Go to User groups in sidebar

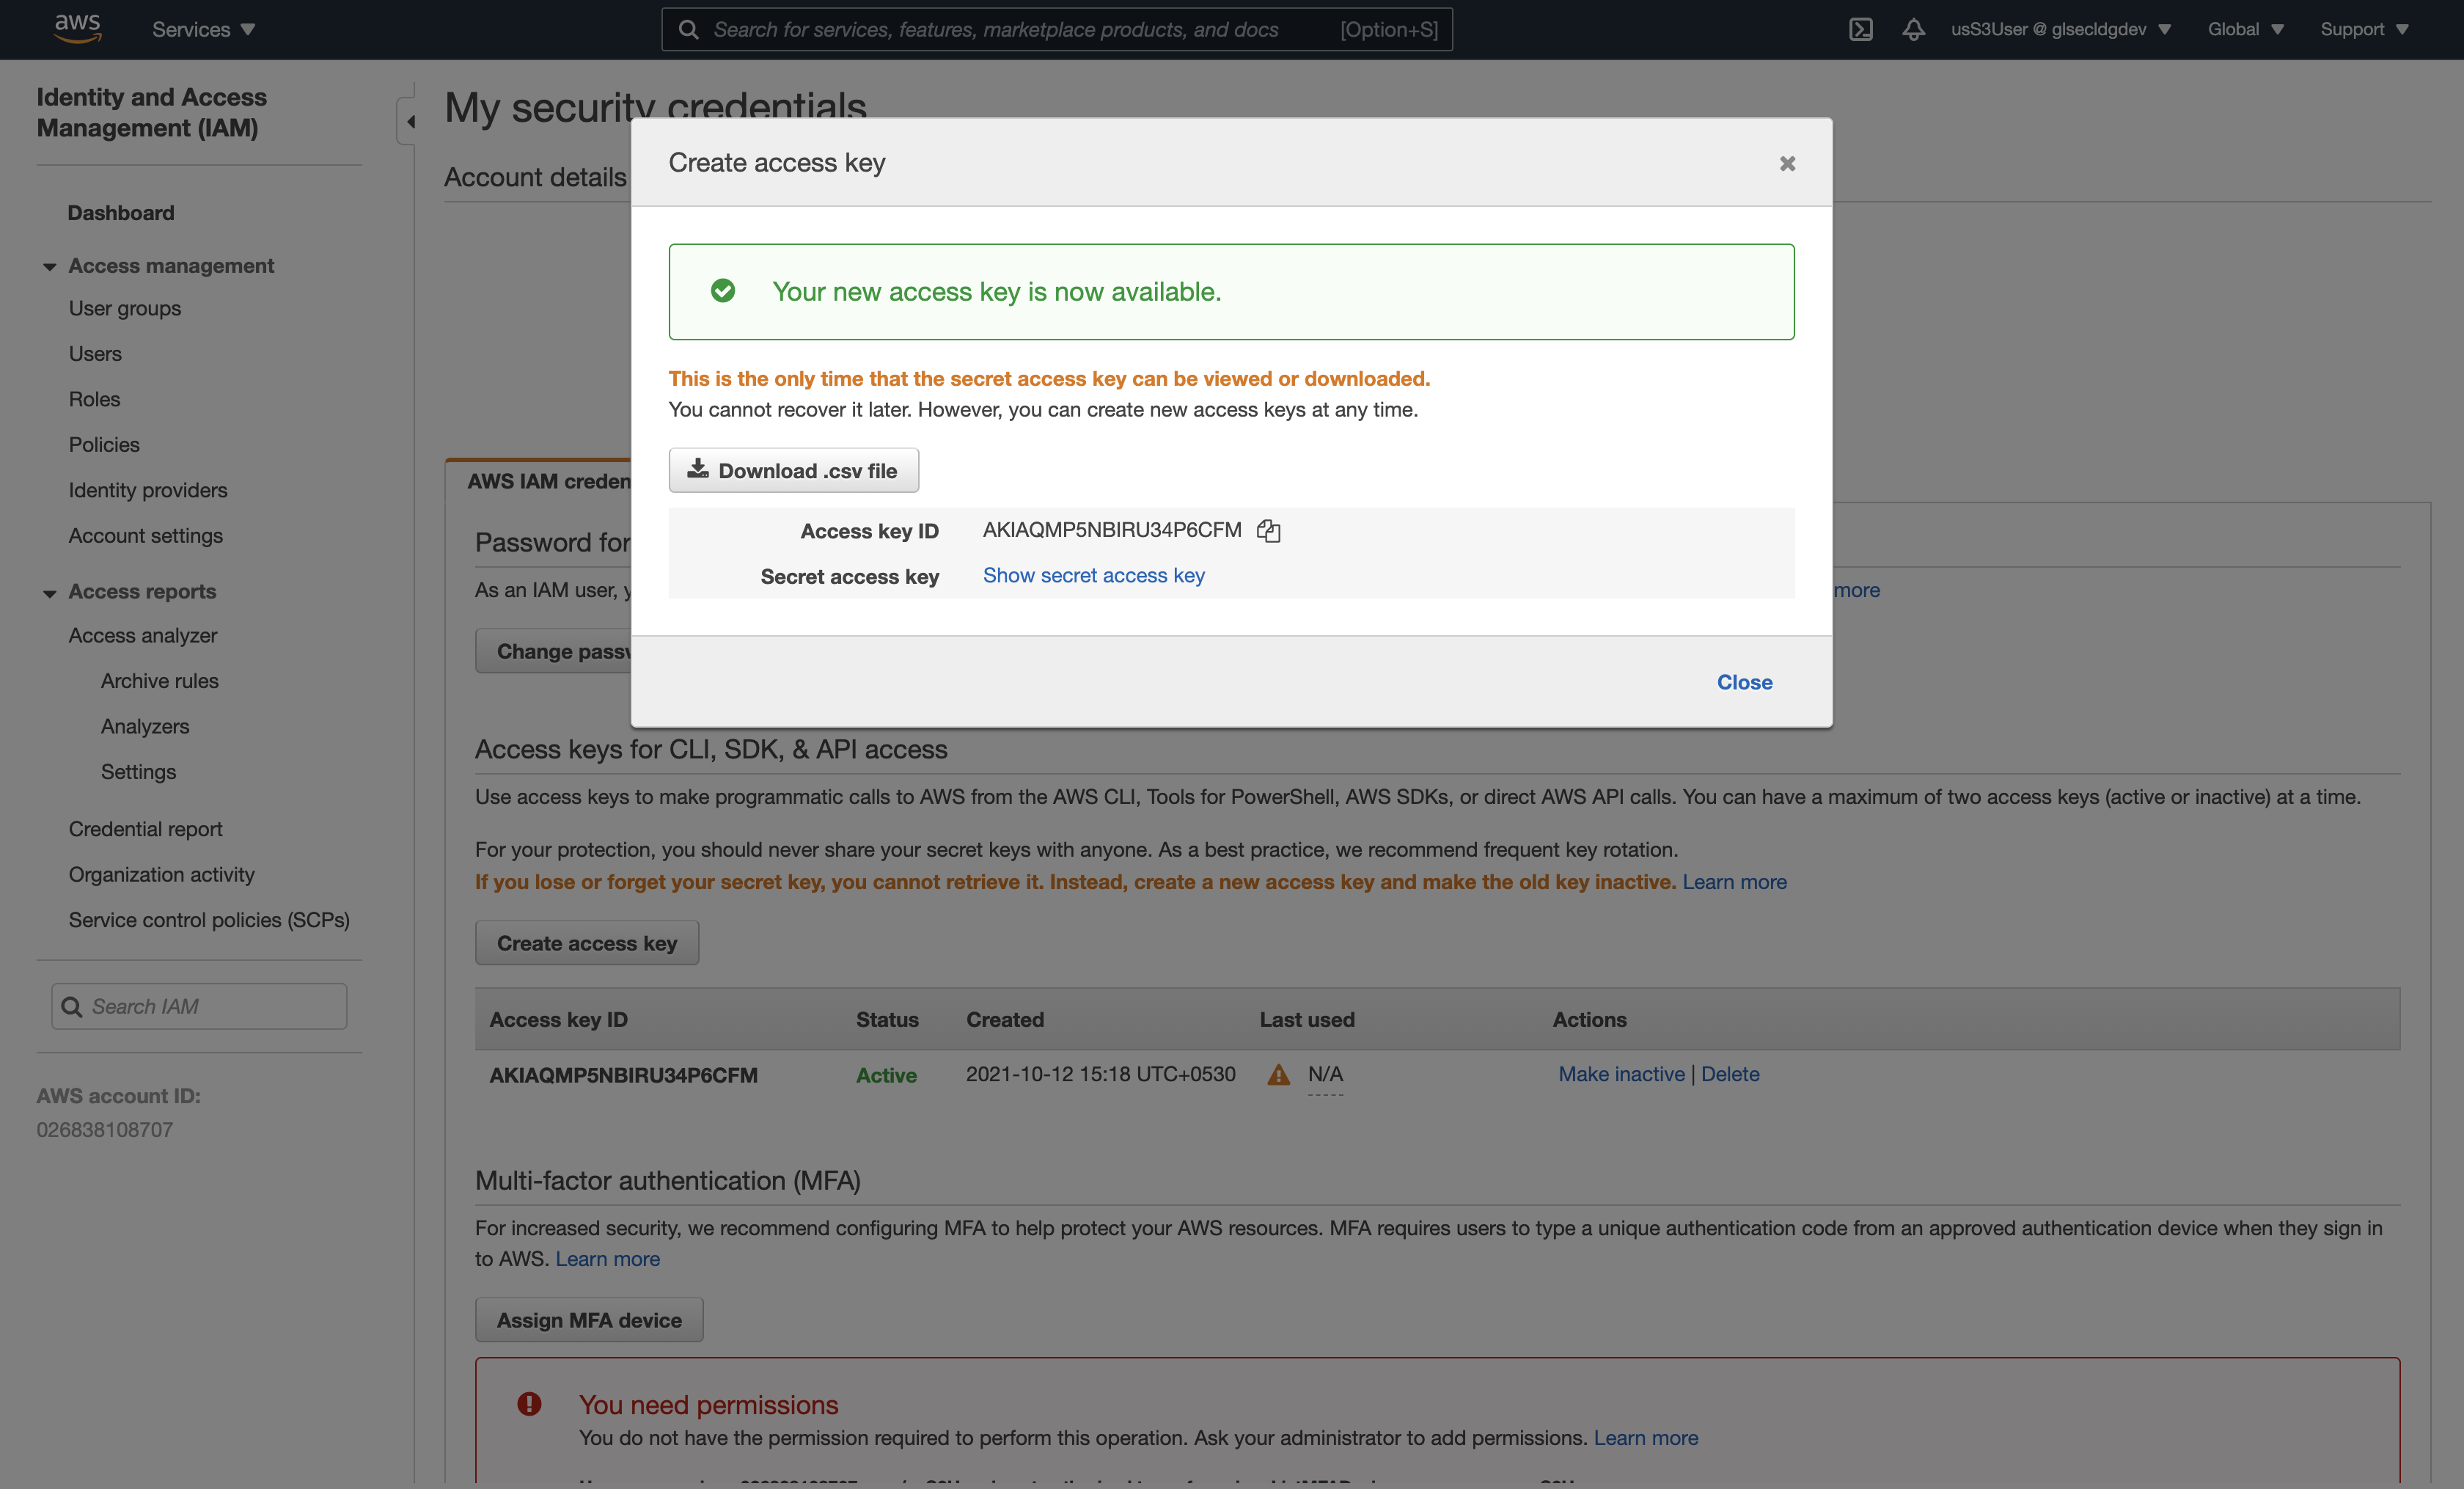tap(125, 308)
